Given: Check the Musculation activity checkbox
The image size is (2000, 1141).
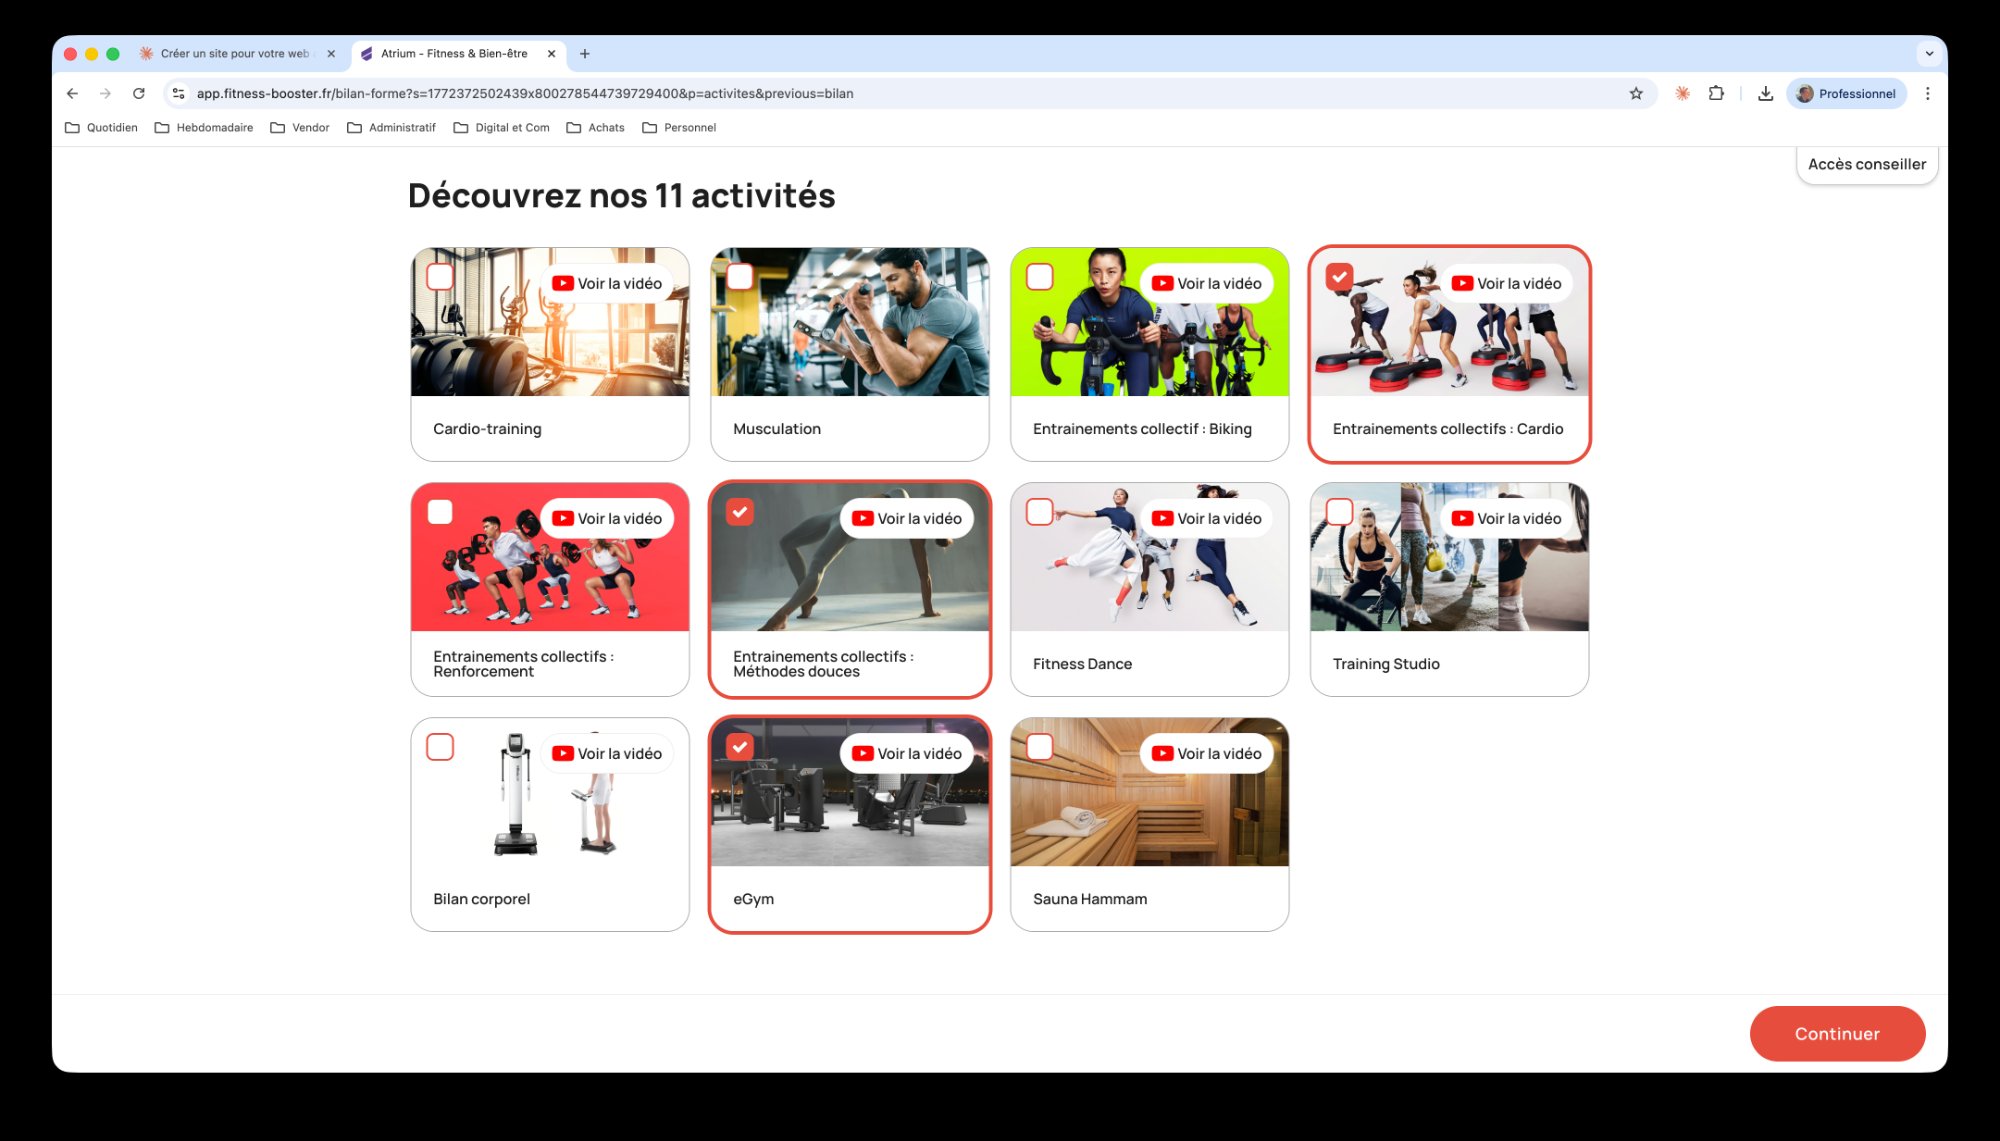Looking at the screenshot, I should pyautogui.click(x=740, y=276).
